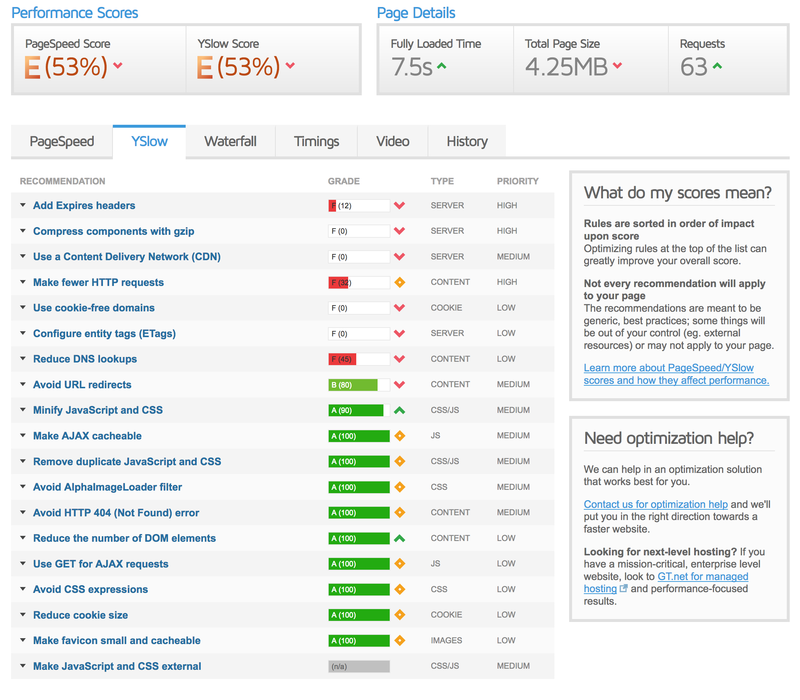The height and width of the screenshot is (700, 800).
Task: Click the red trend arrow in Avoid URL redirects row
Action: (399, 385)
